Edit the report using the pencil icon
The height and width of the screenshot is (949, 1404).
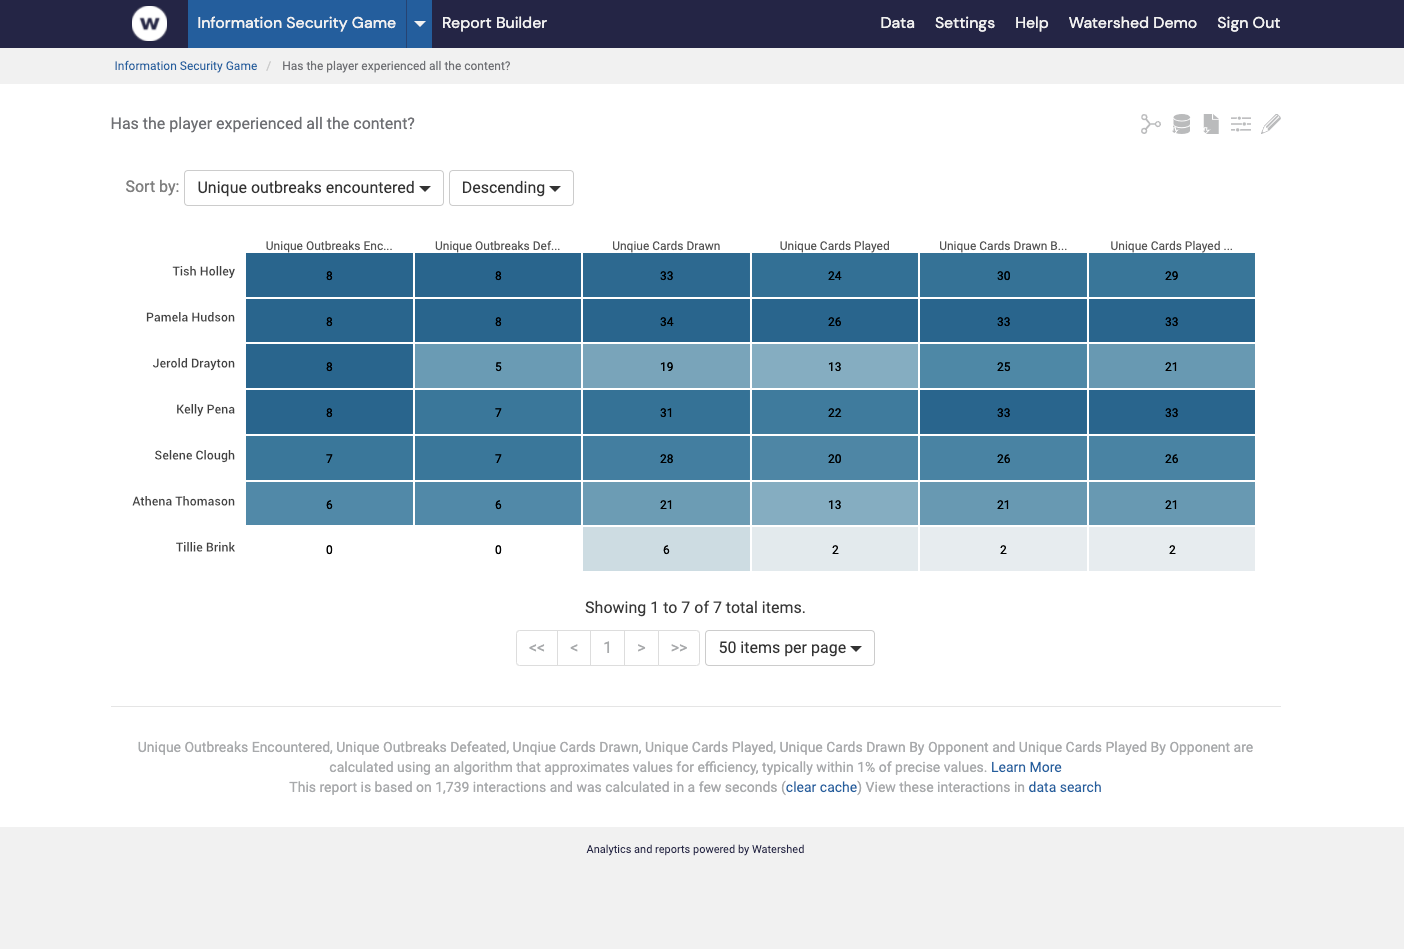point(1271,123)
